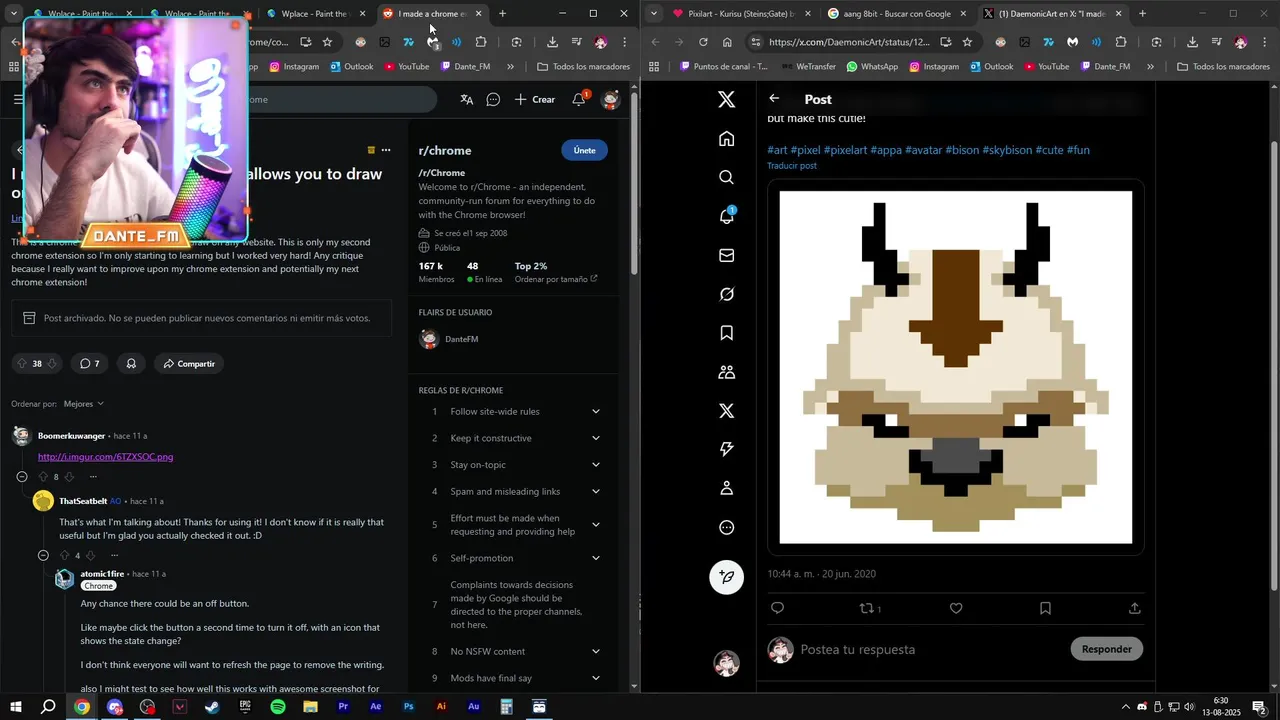Image resolution: width=1280 pixels, height=720 pixels.
Task: Like the Appa pixel art tweet
Action: pos(956,608)
